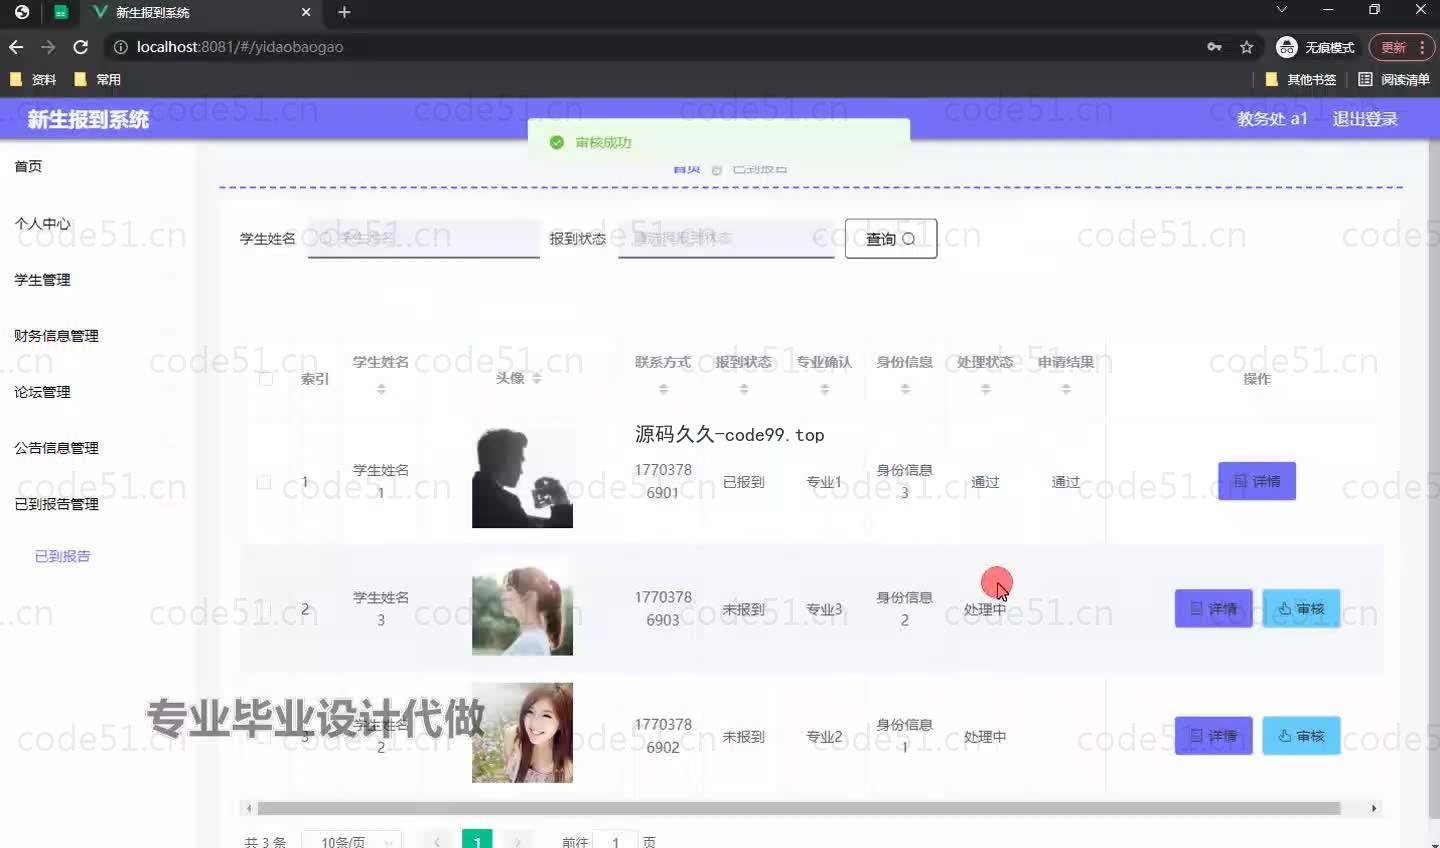Open the 阅读清单 reading list
The height and width of the screenshot is (848, 1440).
pos(1394,79)
